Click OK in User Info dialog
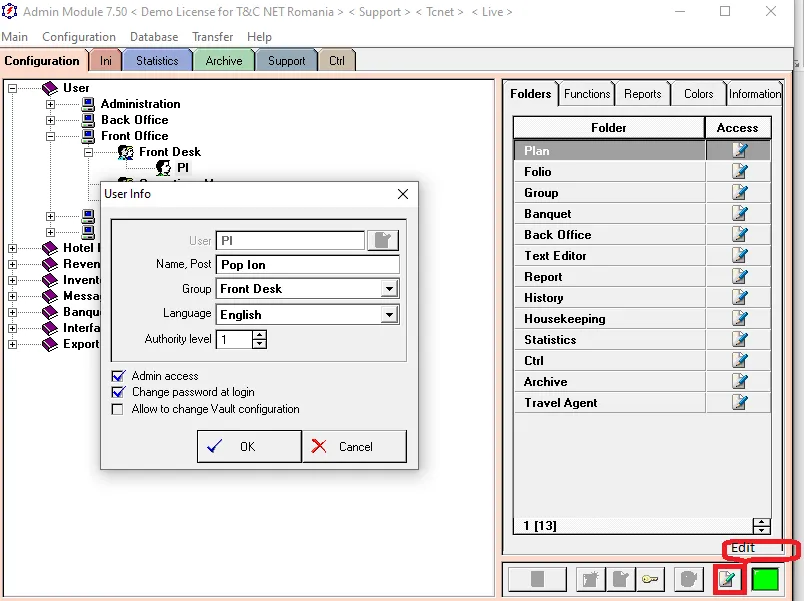The image size is (804, 601). click(x=249, y=447)
